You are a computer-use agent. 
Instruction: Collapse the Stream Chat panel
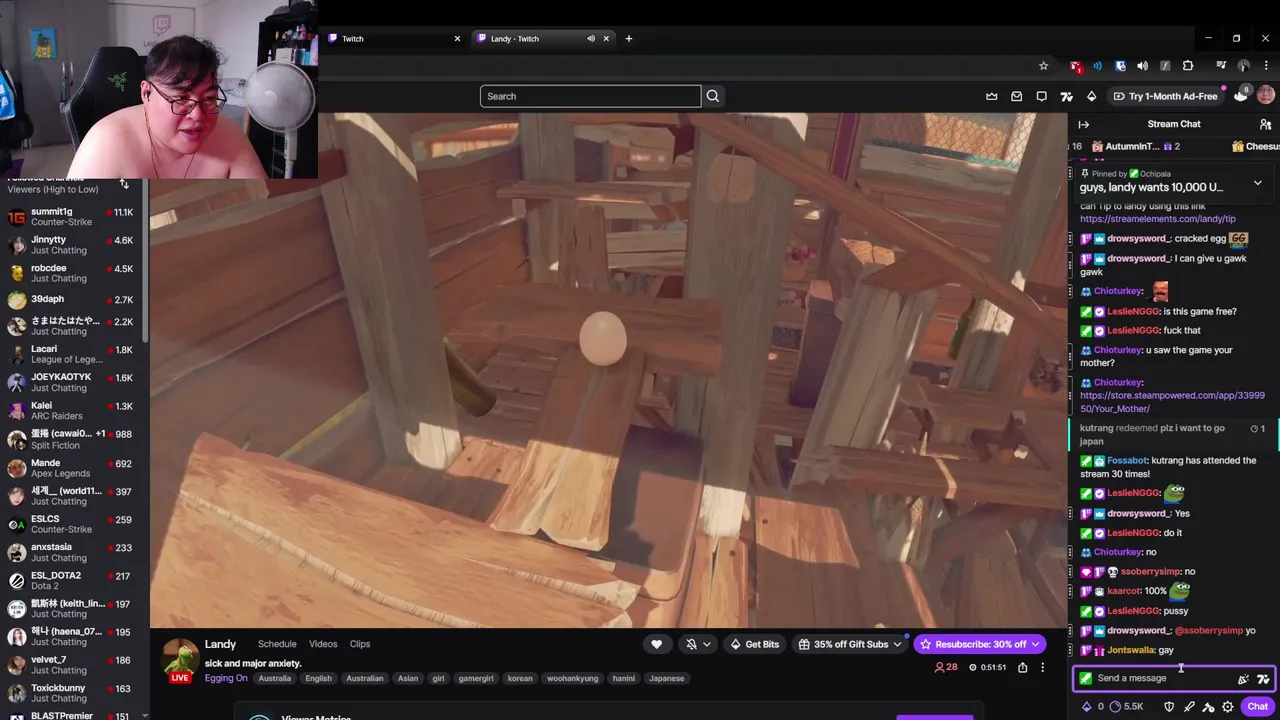[1083, 124]
